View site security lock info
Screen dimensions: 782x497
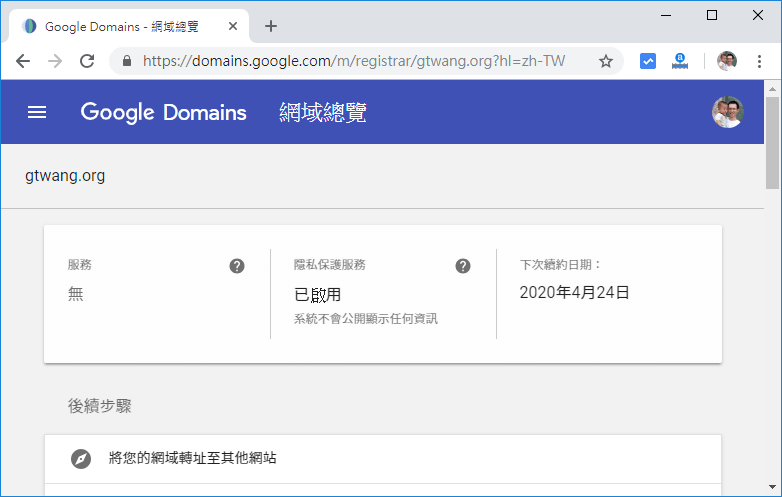click(x=127, y=61)
